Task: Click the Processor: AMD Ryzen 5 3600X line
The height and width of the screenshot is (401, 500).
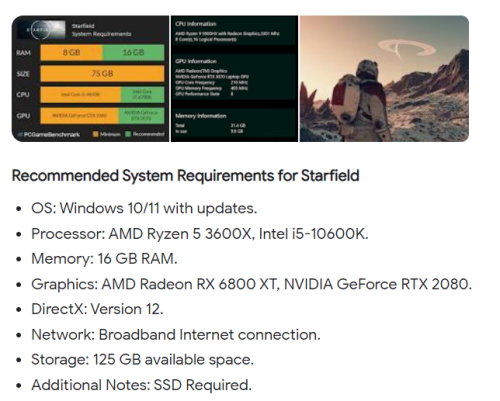Action: tap(200, 234)
